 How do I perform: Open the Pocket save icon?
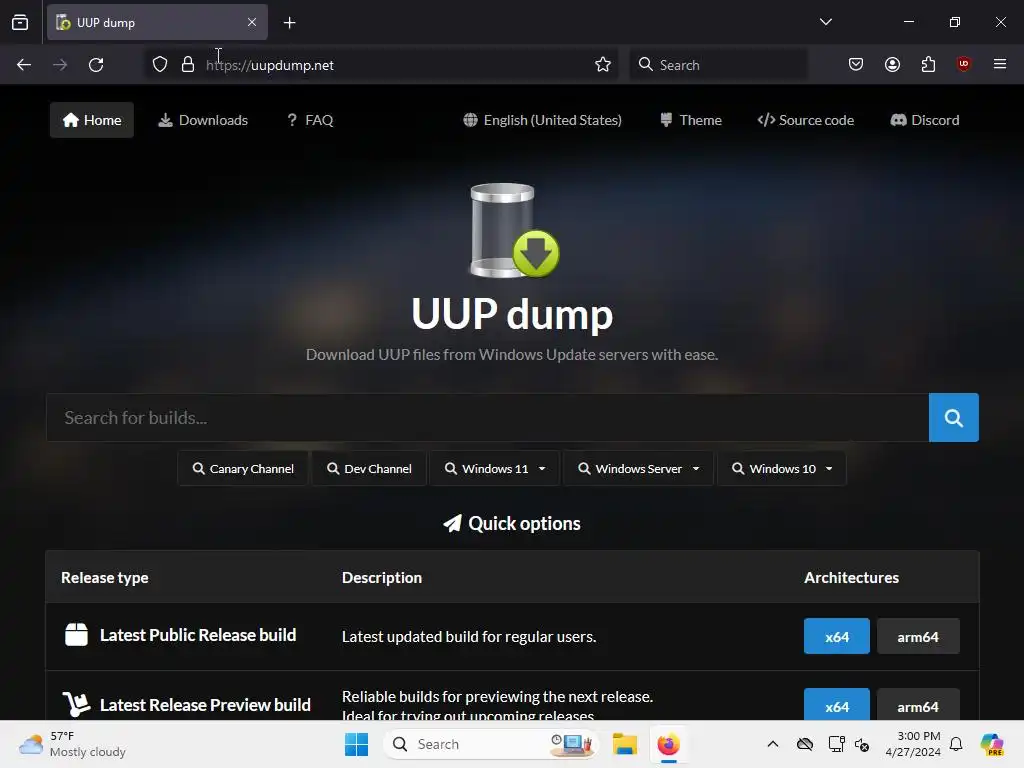click(x=856, y=65)
